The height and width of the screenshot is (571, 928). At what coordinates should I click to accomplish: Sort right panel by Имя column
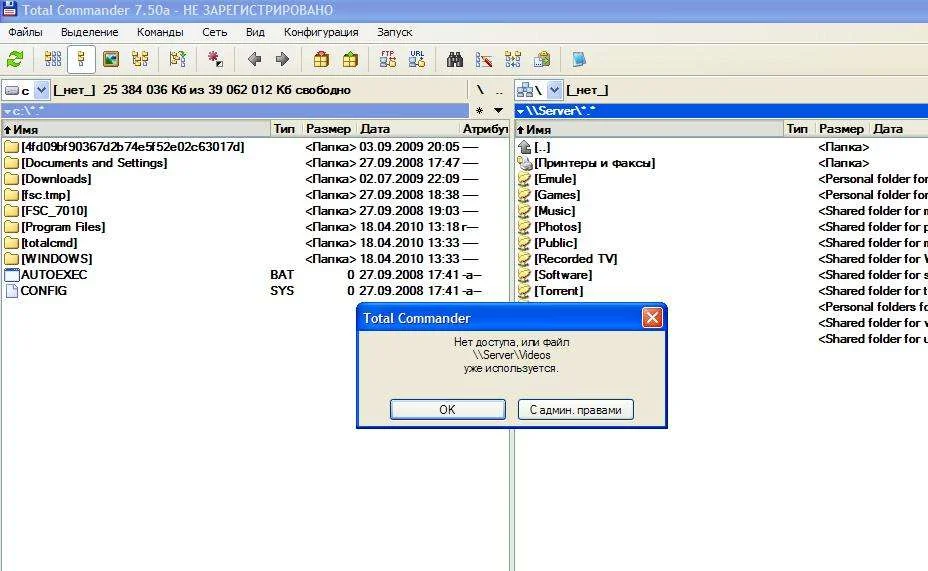point(649,129)
